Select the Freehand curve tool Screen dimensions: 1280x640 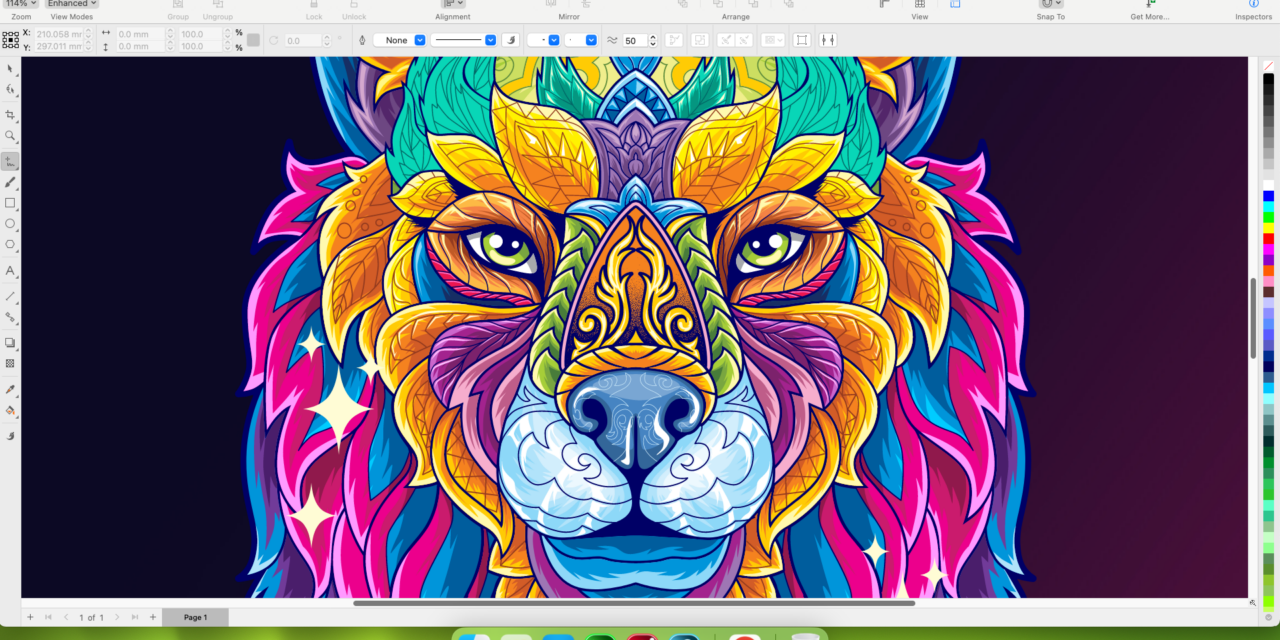(x=10, y=161)
